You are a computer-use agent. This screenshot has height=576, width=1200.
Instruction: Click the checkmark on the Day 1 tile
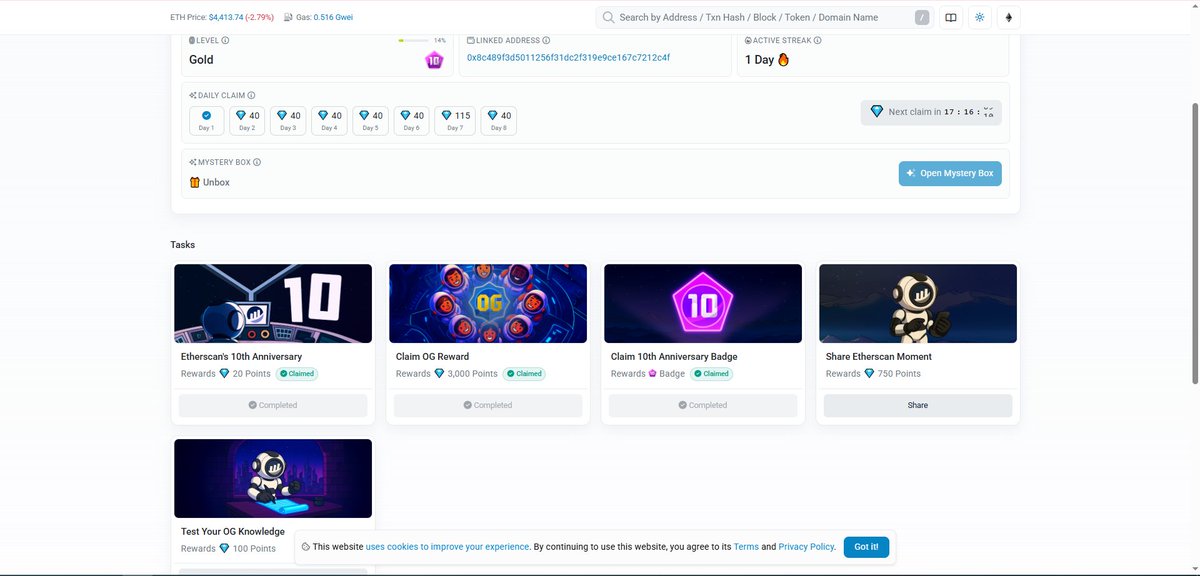tap(207, 114)
